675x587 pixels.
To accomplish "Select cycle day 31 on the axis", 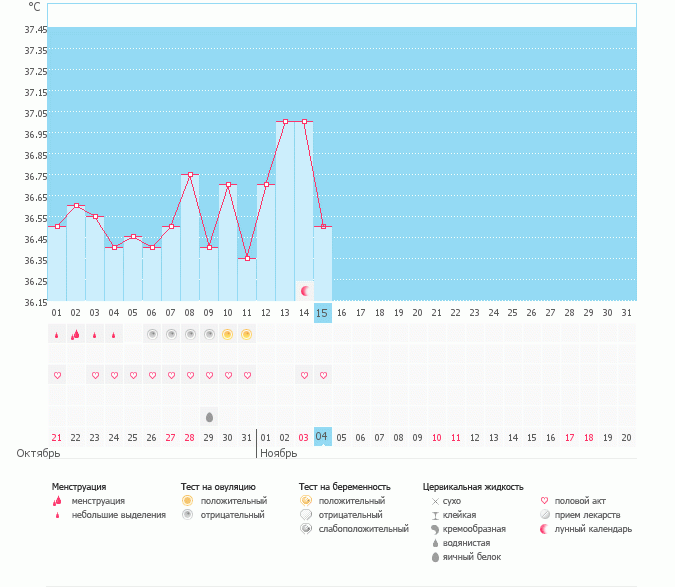I will pos(626,313).
